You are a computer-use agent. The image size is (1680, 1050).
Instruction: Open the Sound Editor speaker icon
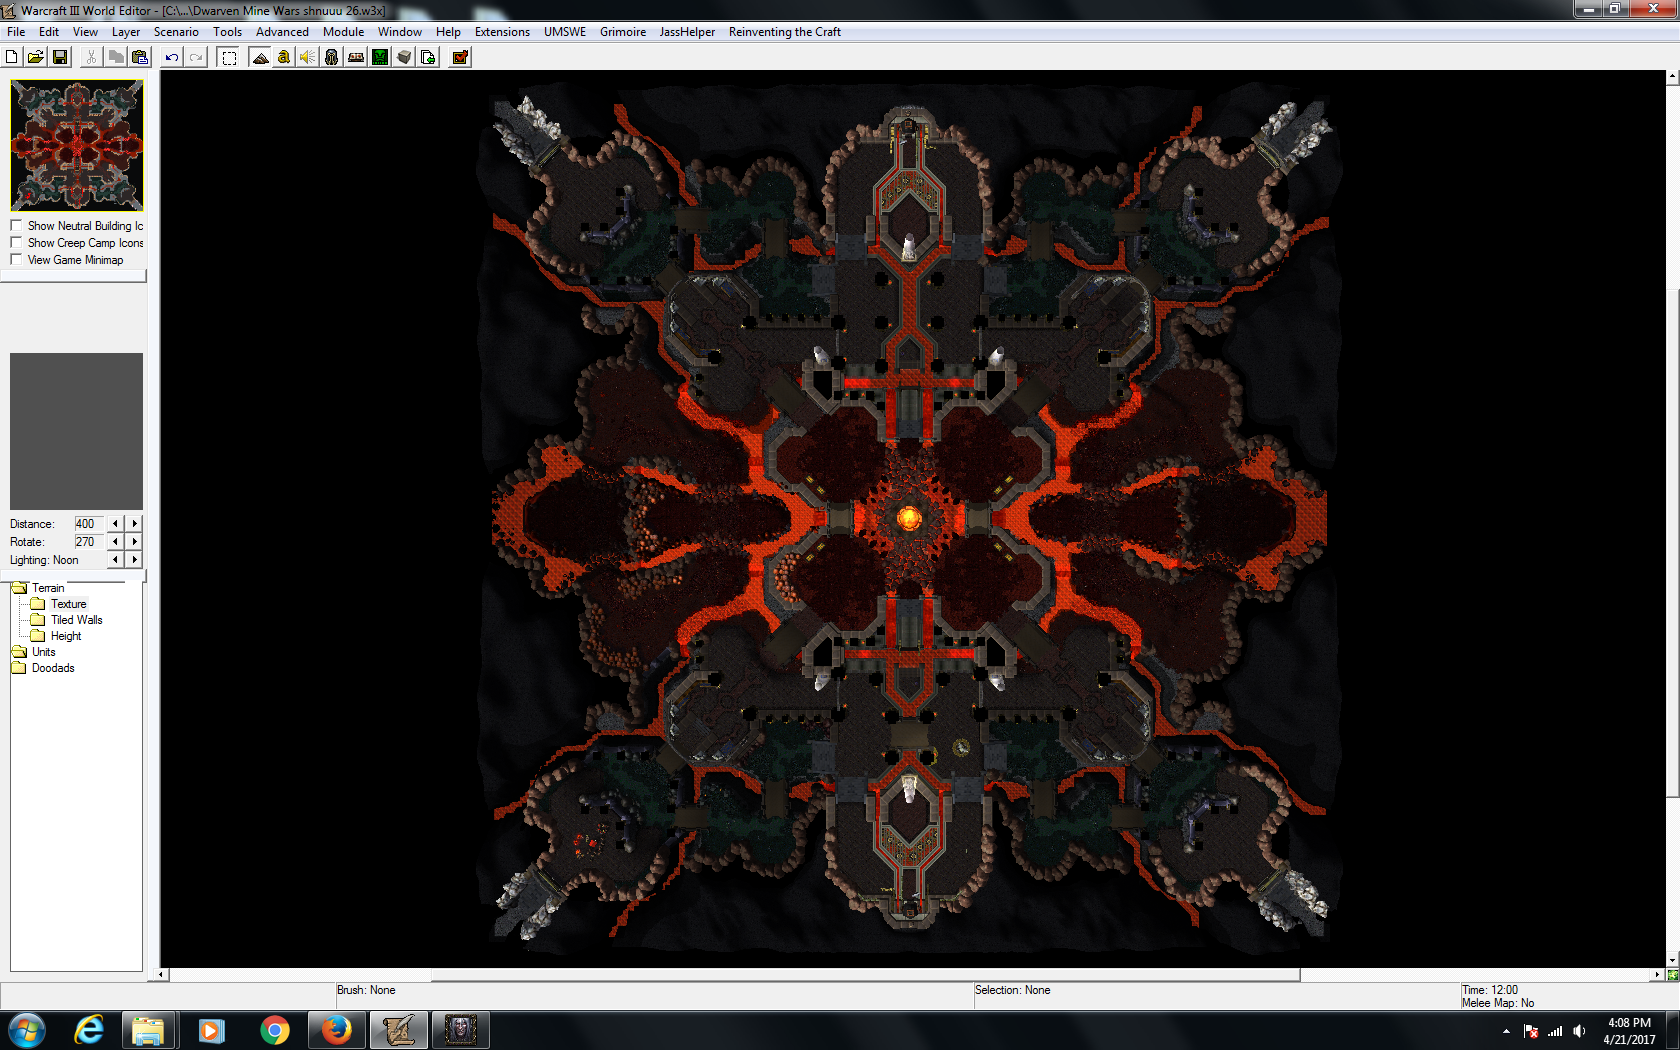(308, 57)
